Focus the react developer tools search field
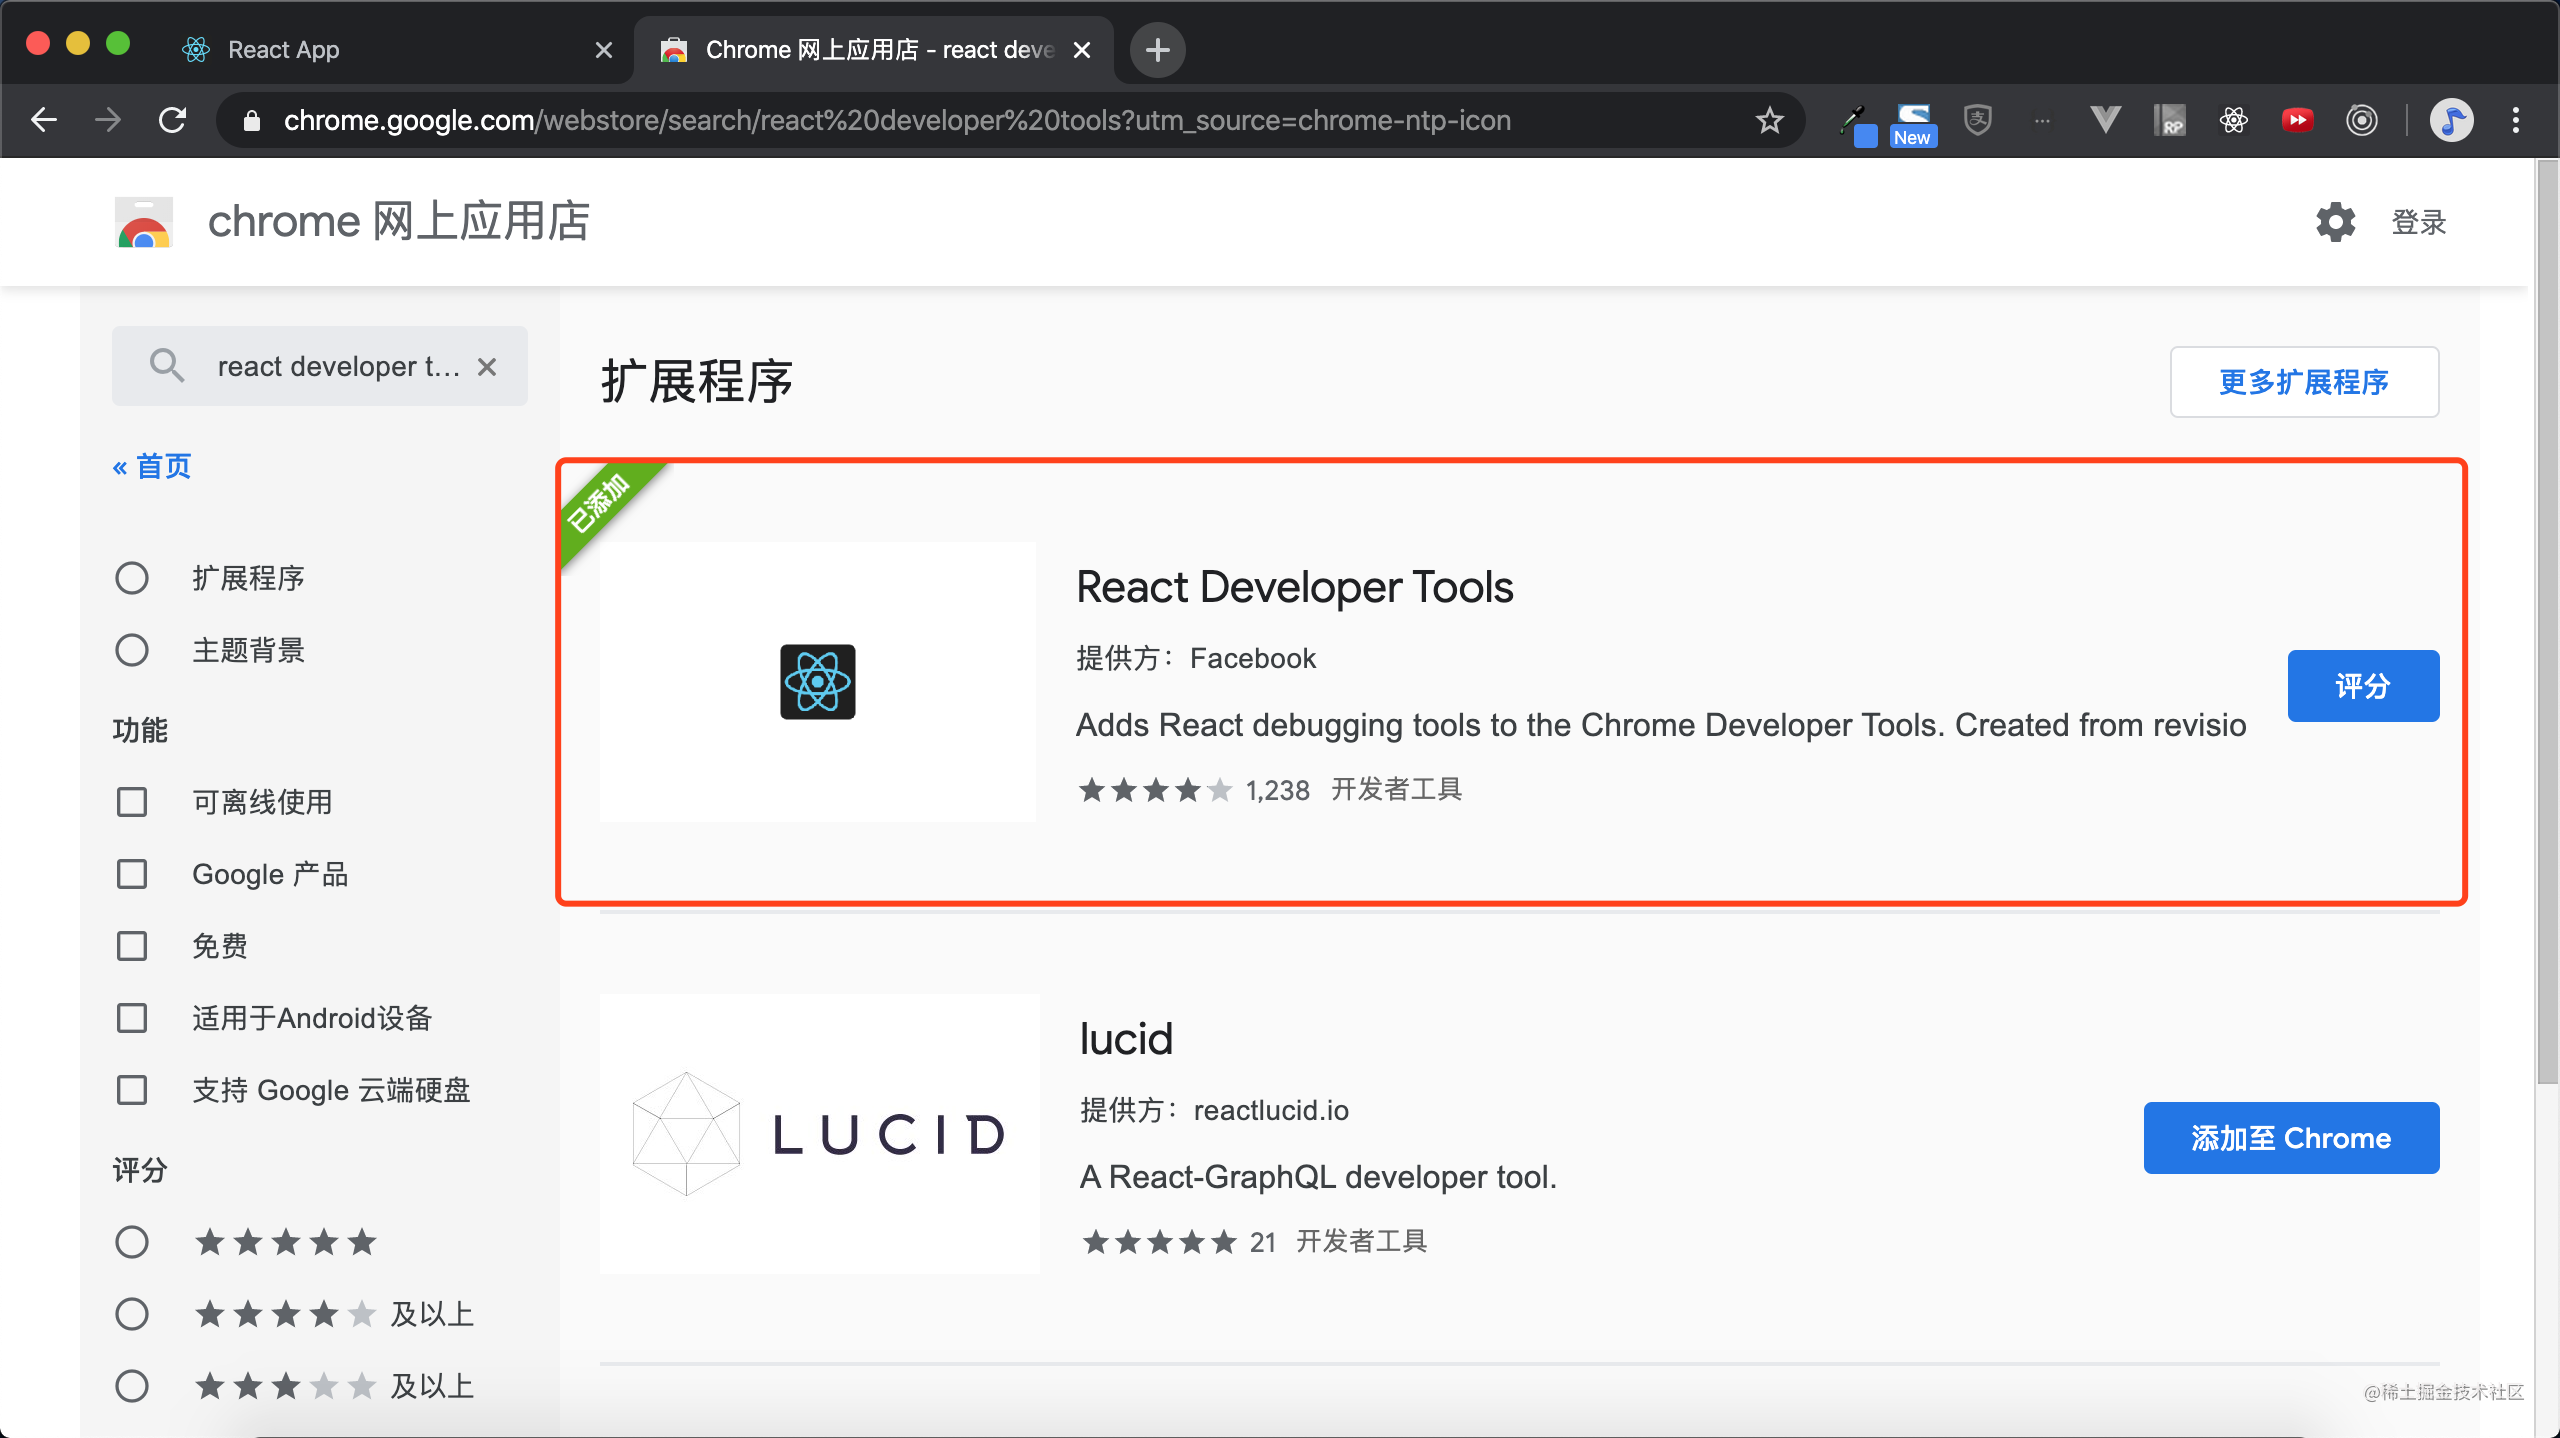Viewport: 2560px width, 1438px height. 320,366
